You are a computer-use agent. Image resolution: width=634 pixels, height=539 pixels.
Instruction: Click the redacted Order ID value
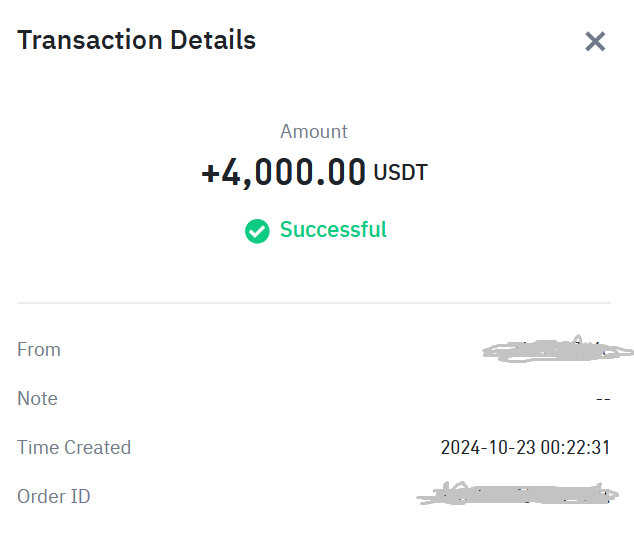517,494
